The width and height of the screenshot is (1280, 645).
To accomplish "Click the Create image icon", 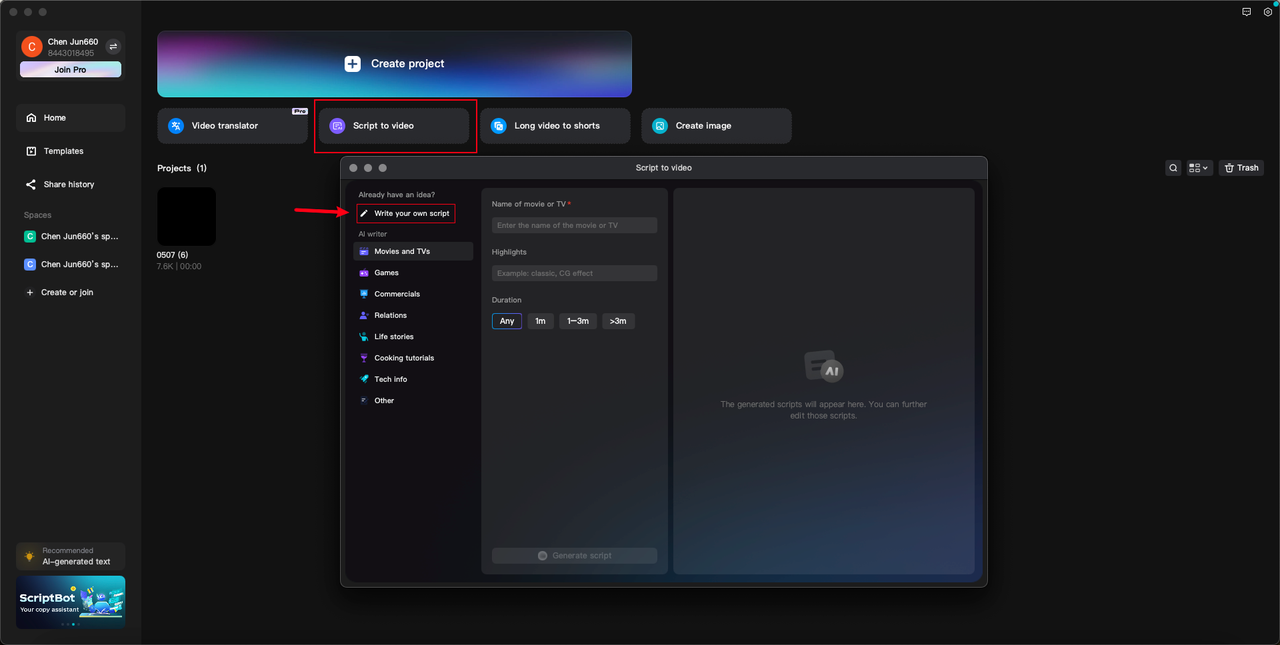I will click(660, 126).
